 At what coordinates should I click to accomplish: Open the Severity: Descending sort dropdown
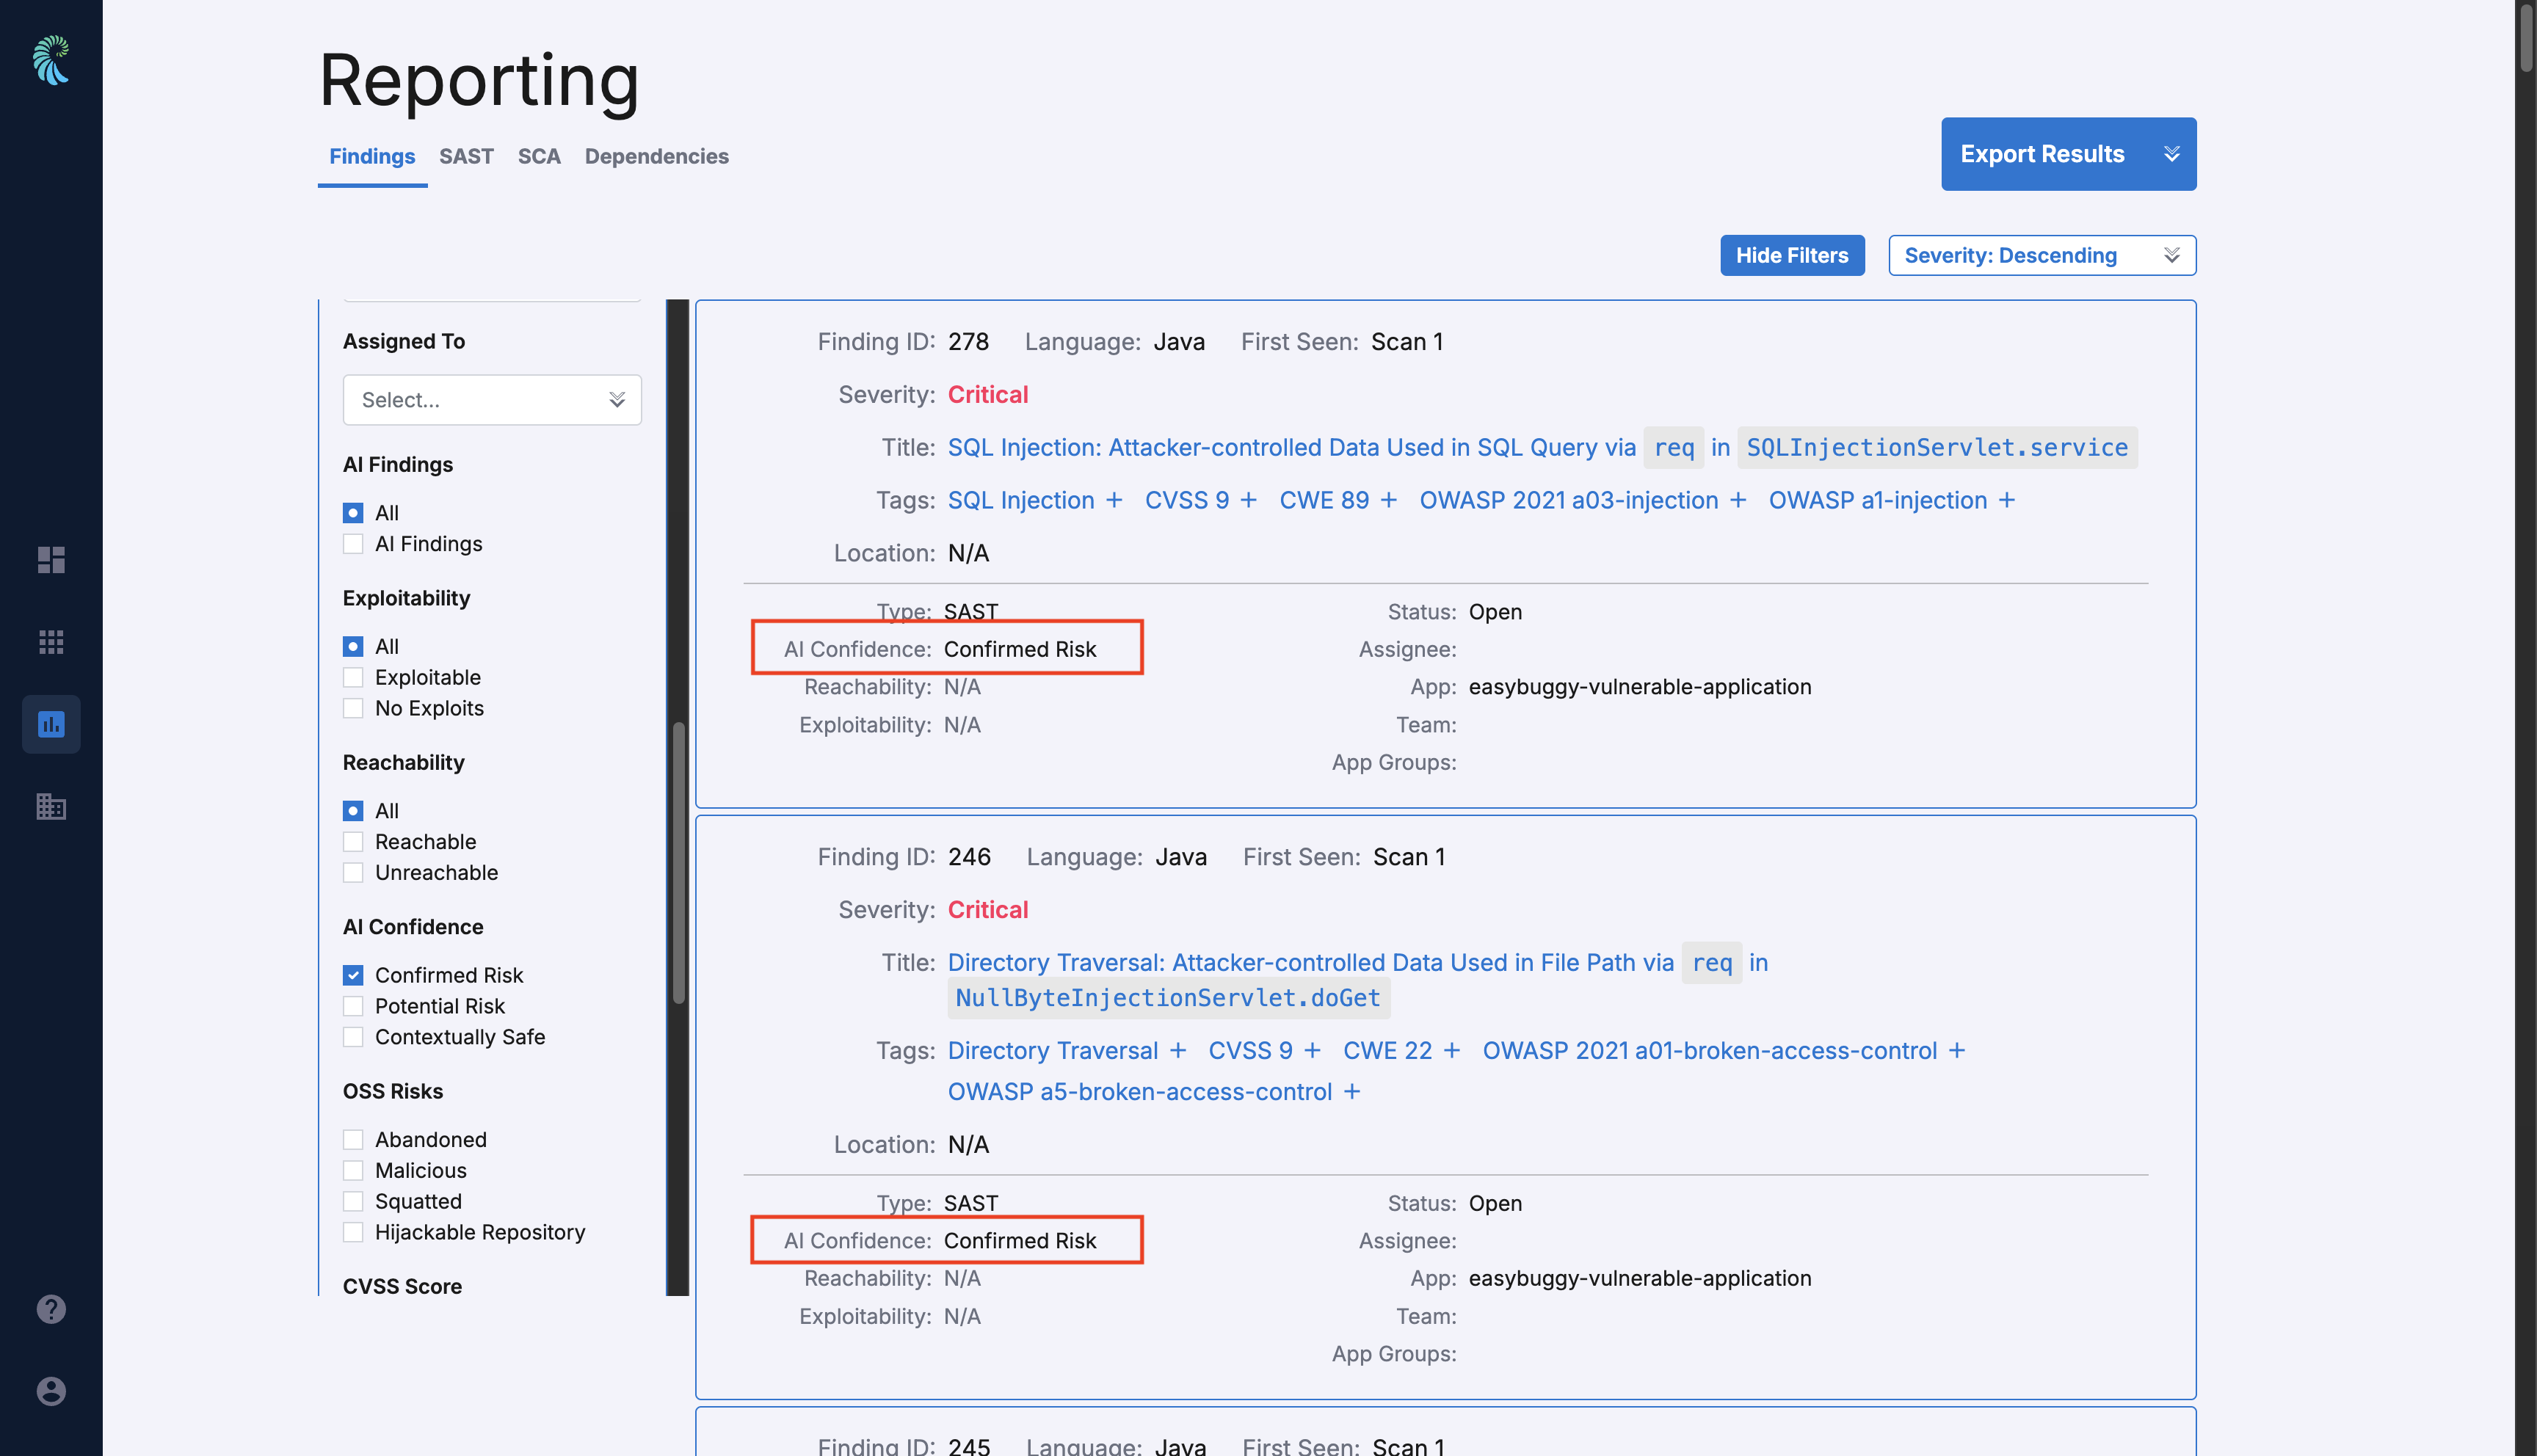click(x=2042, y=255)
